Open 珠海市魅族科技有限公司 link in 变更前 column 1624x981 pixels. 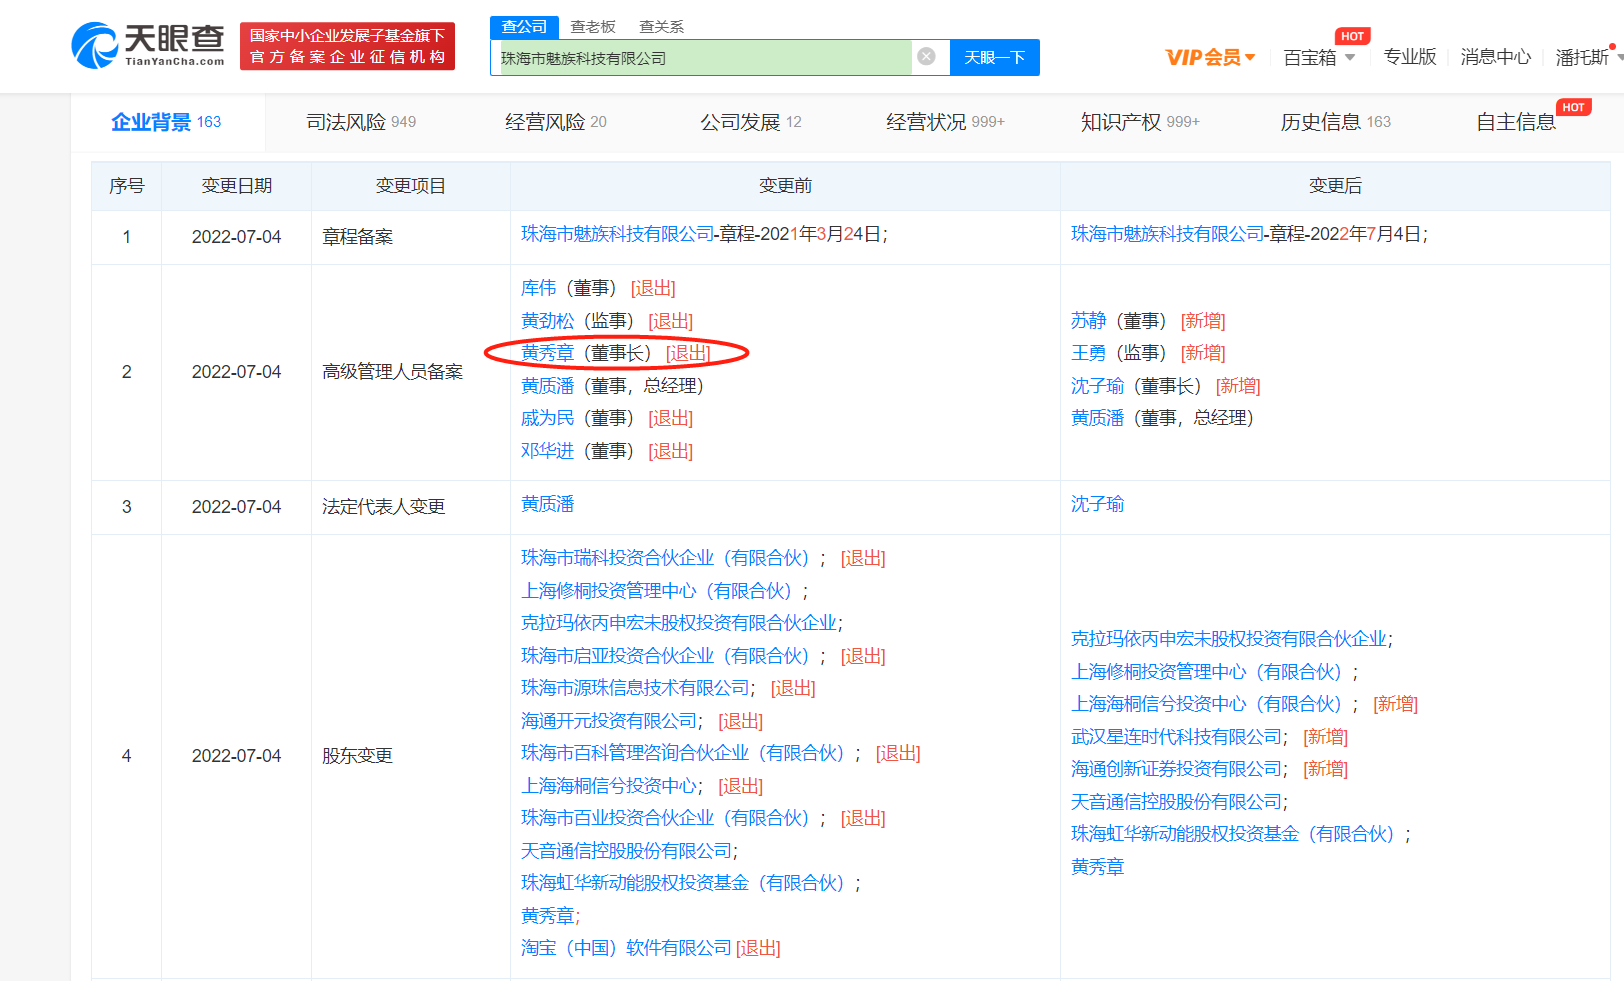[617, 234]
